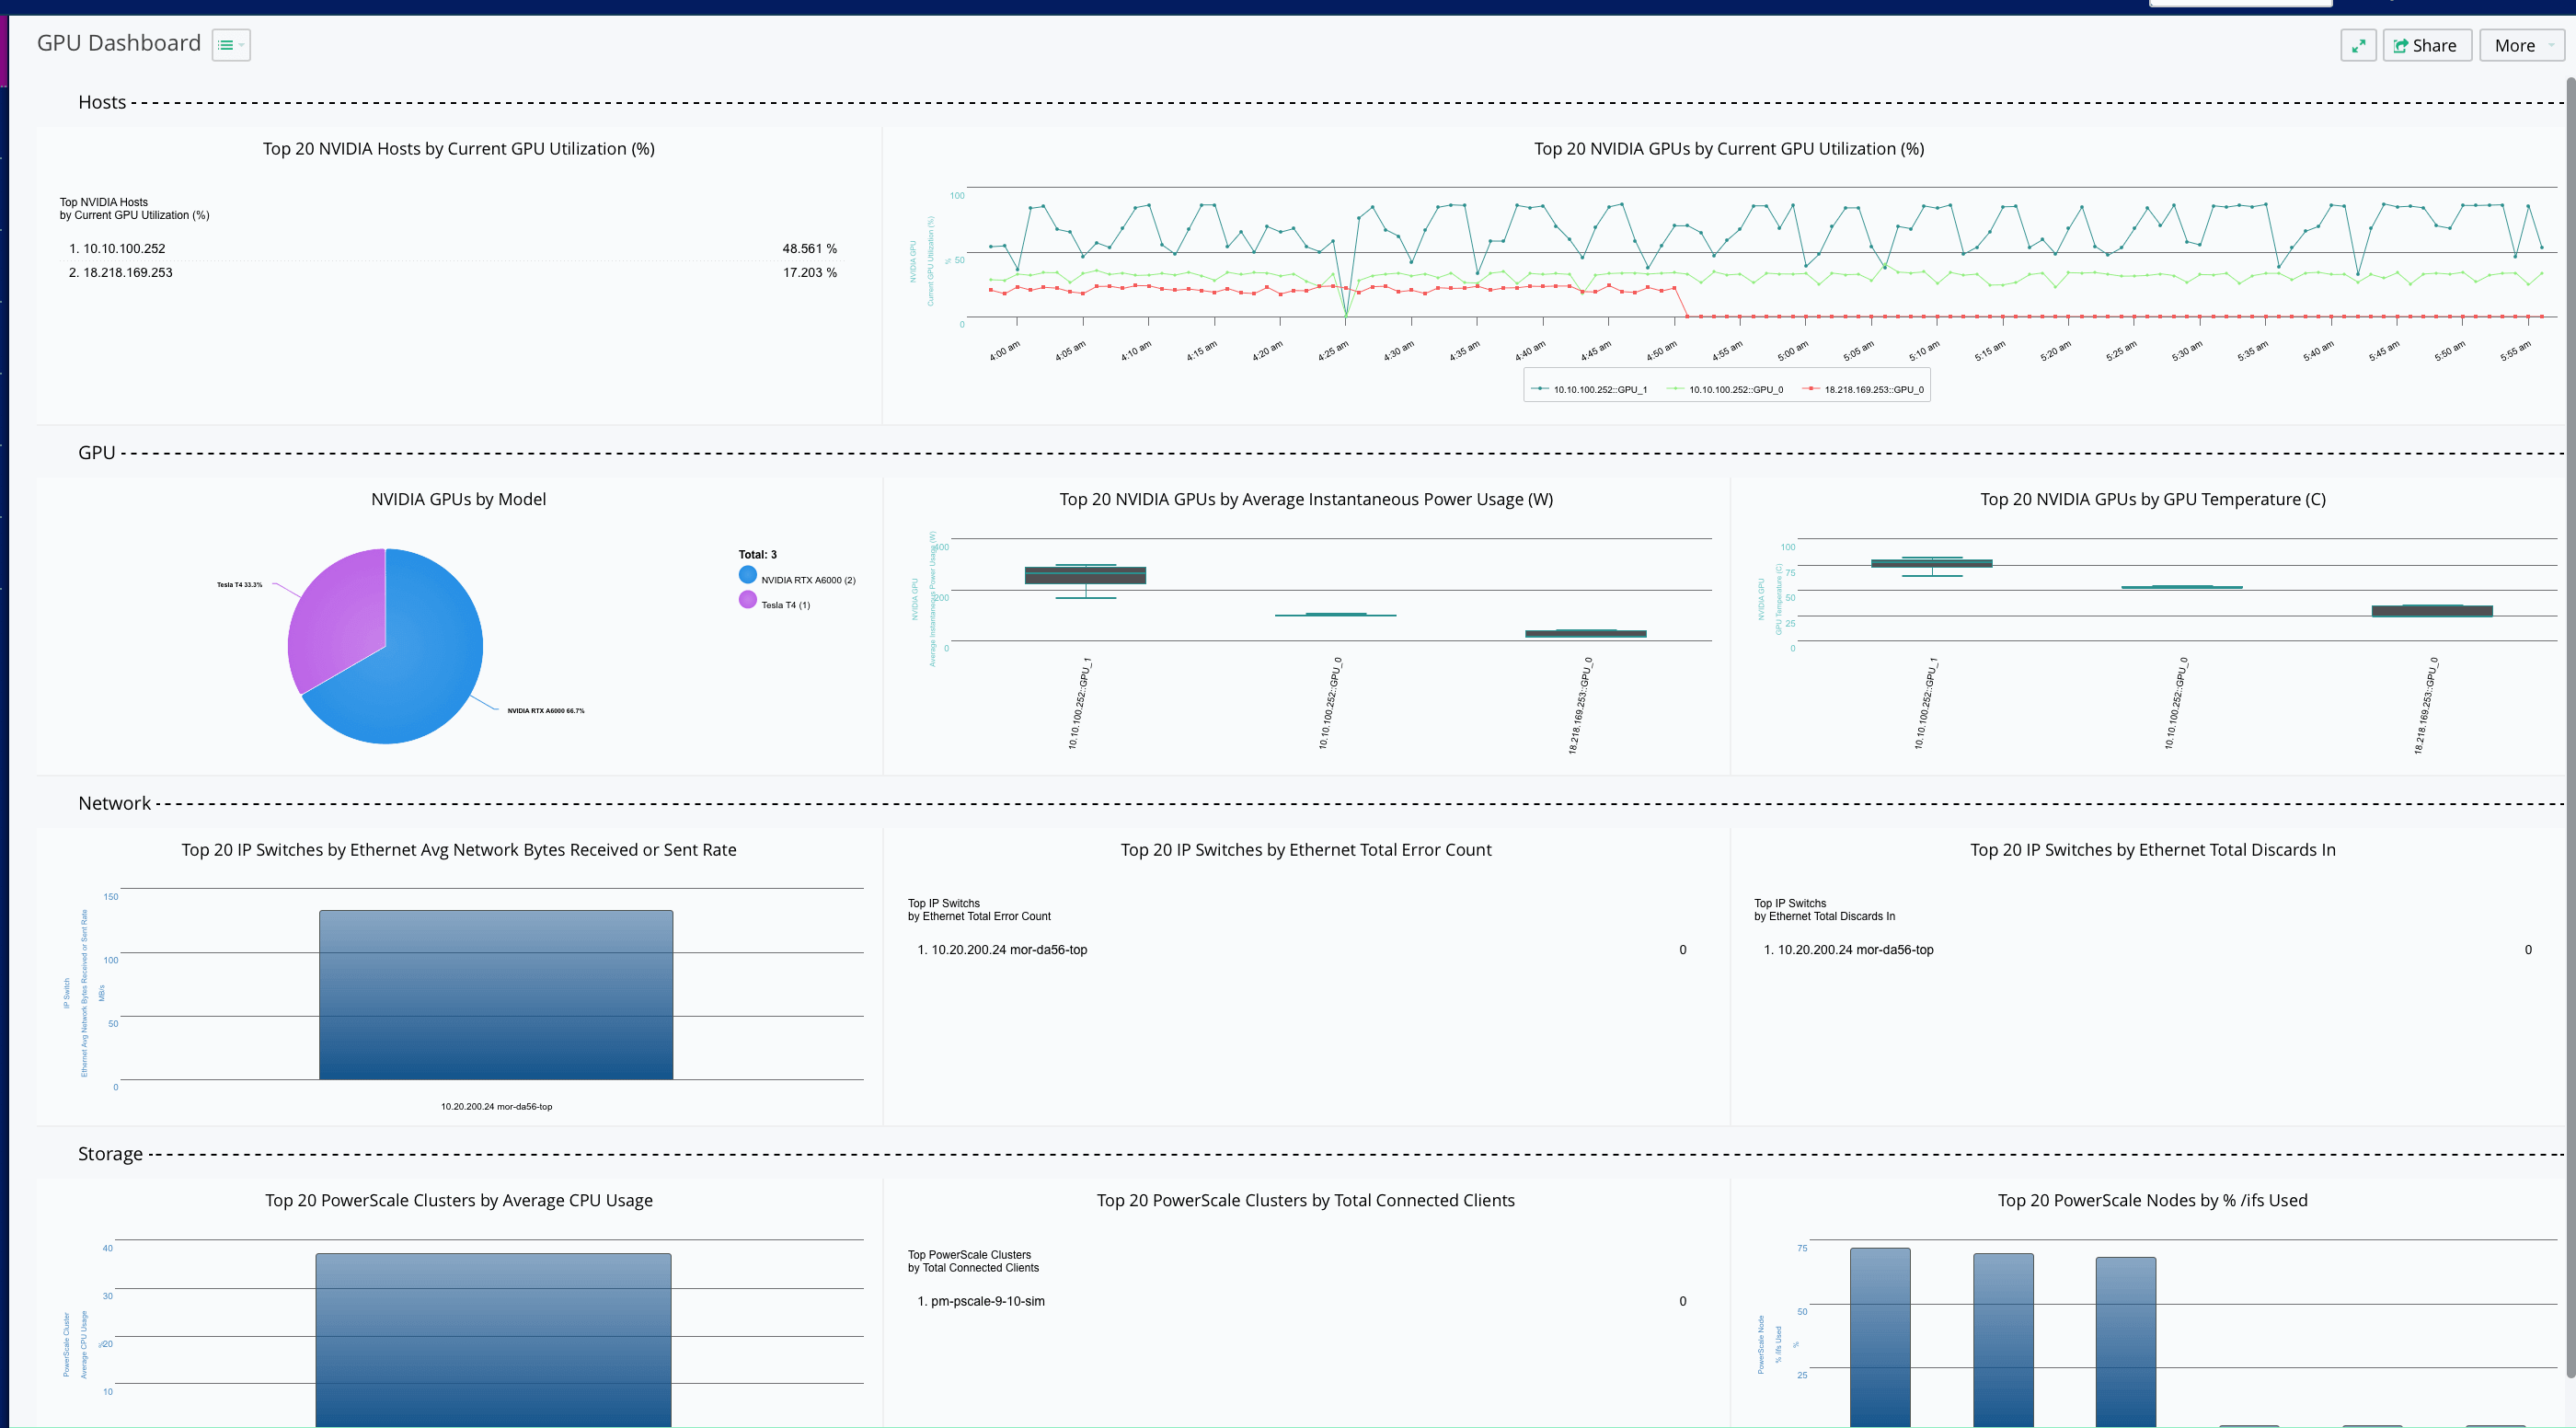The image size is (2576, 1428).
Task: Click the 10.20.200.24 mor-da56-top network rate bar
Action: 496,995
